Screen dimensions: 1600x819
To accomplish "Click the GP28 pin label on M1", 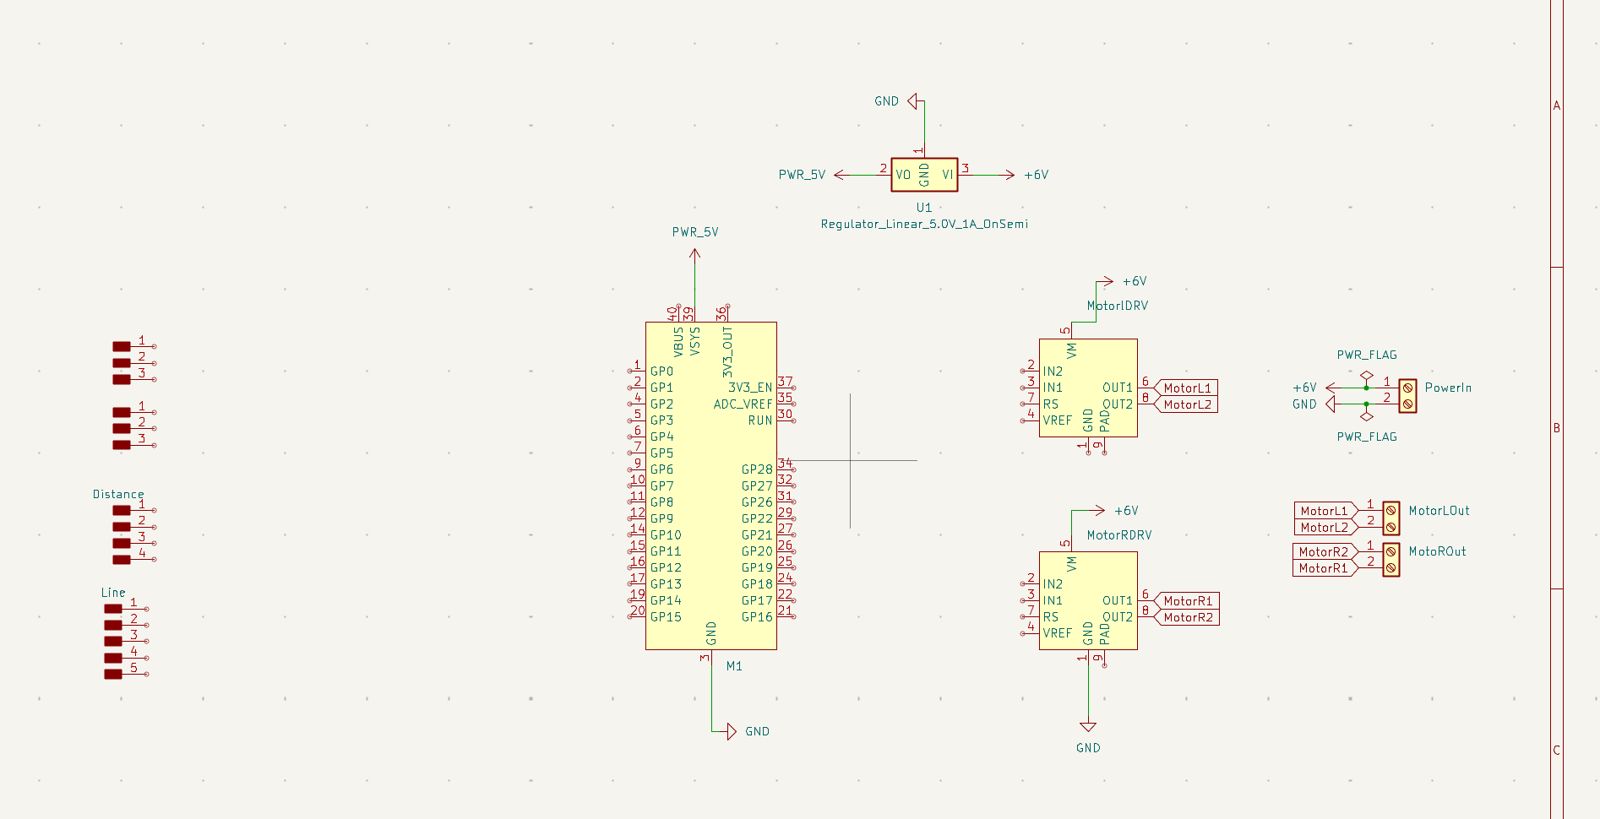I will coord(757,470).
